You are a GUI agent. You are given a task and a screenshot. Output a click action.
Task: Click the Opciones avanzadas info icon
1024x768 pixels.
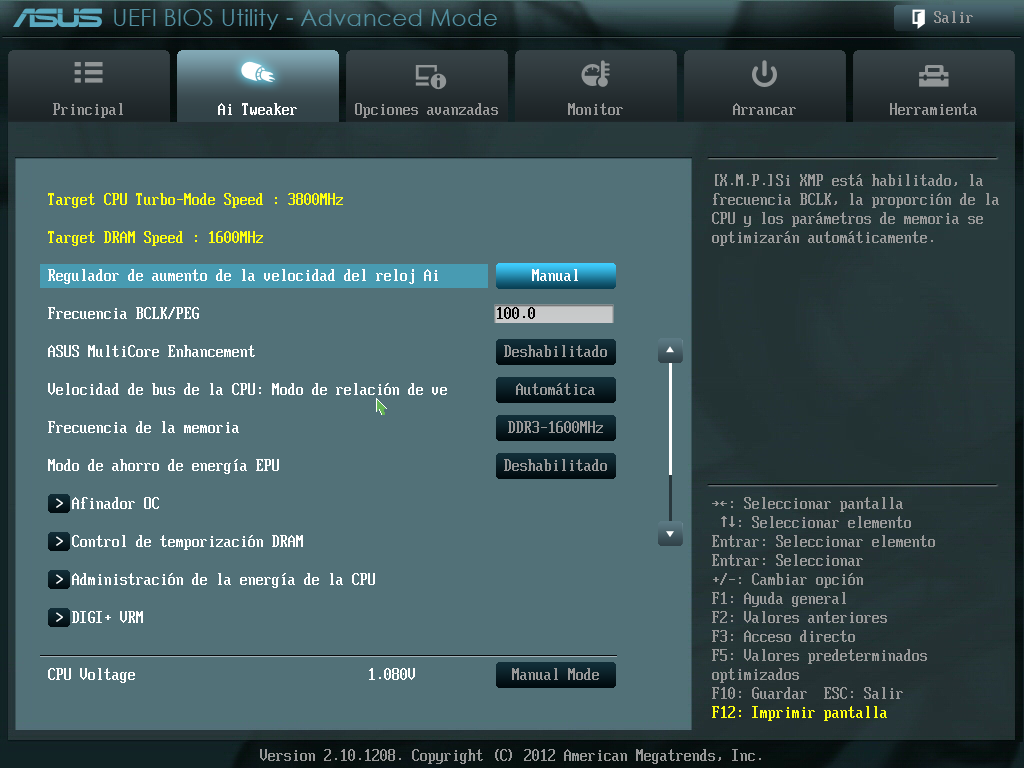pos(430,76)
